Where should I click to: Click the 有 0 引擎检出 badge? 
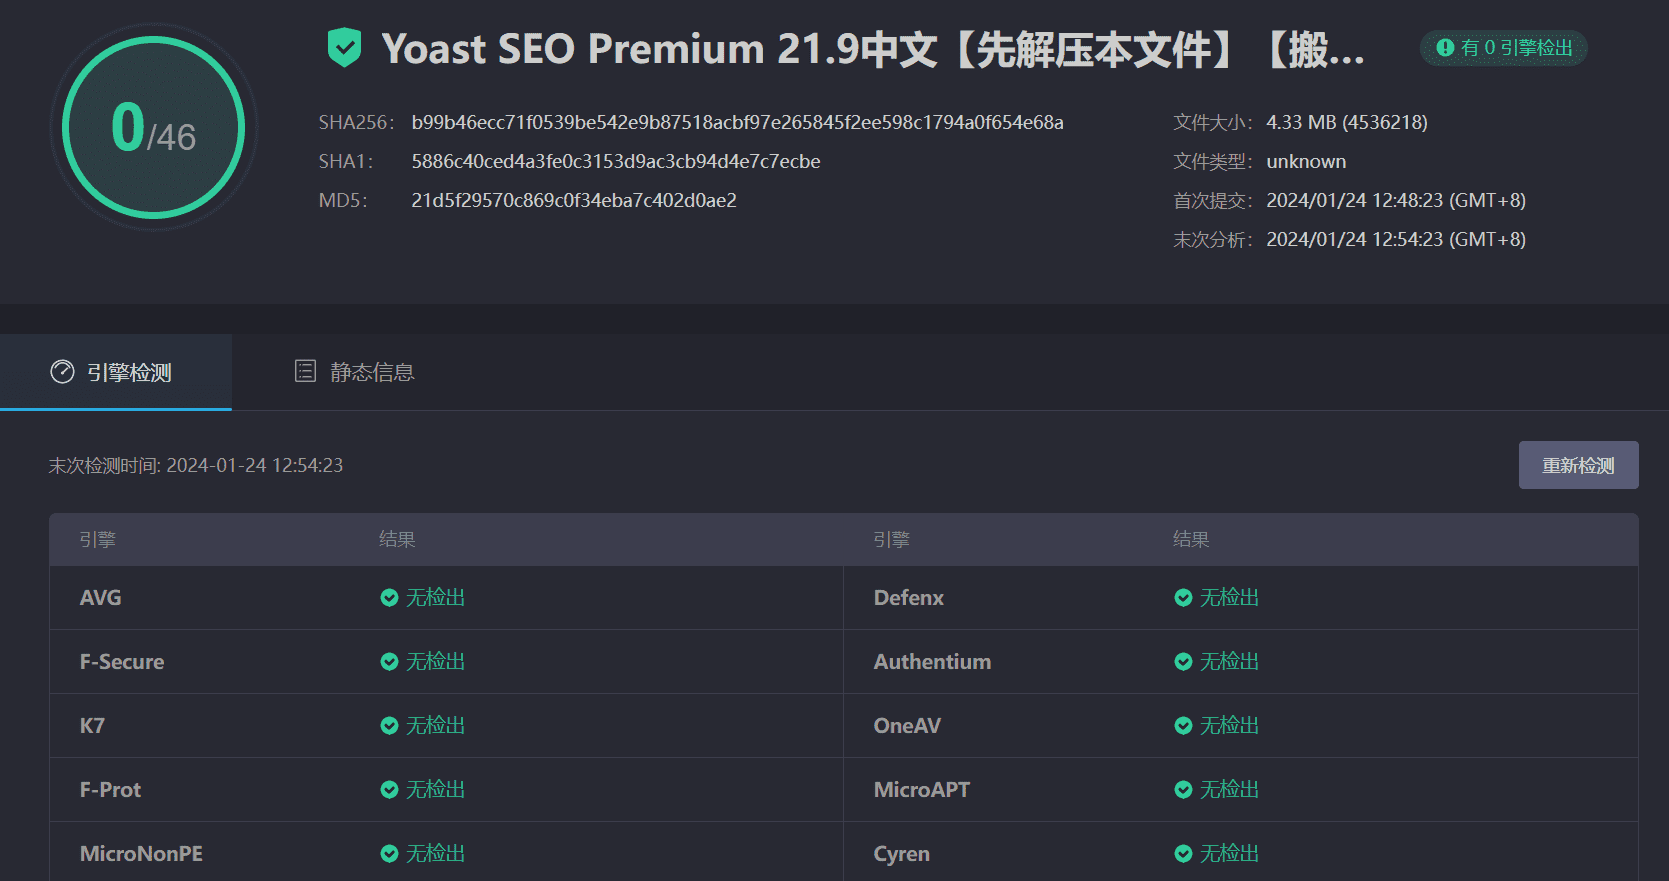click(x=1504, y=48)
